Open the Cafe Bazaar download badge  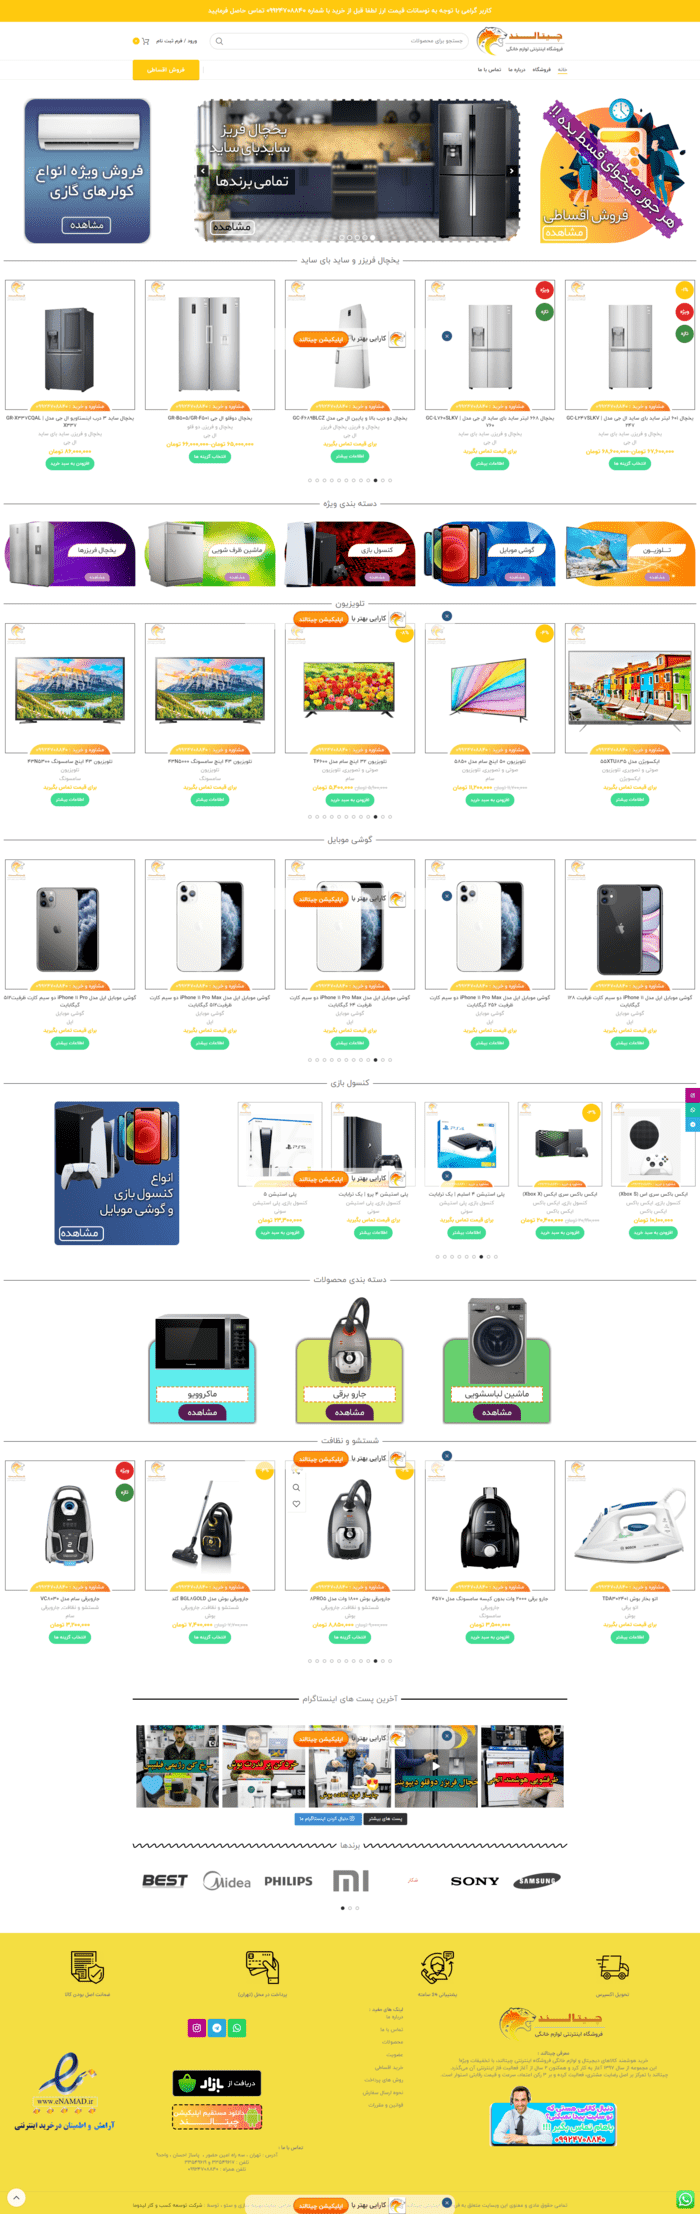[x=217, y=2083]
